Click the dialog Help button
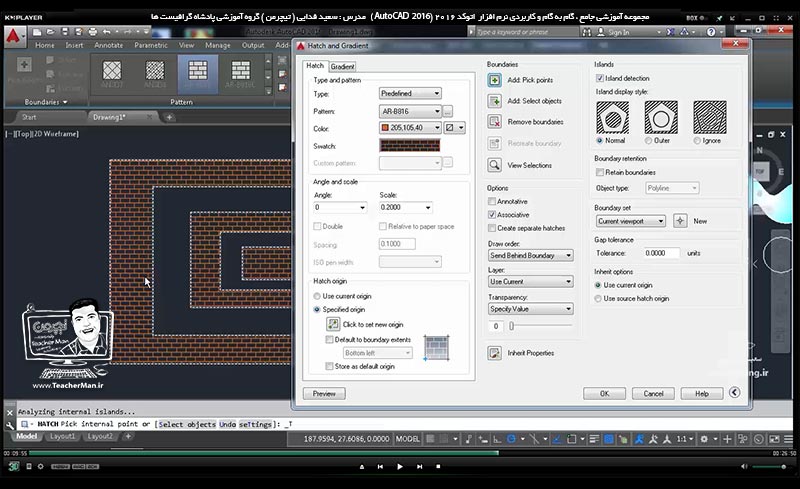The height and width of the screenshot is (489, 800). pyautogui.click(x=702, y=394)
